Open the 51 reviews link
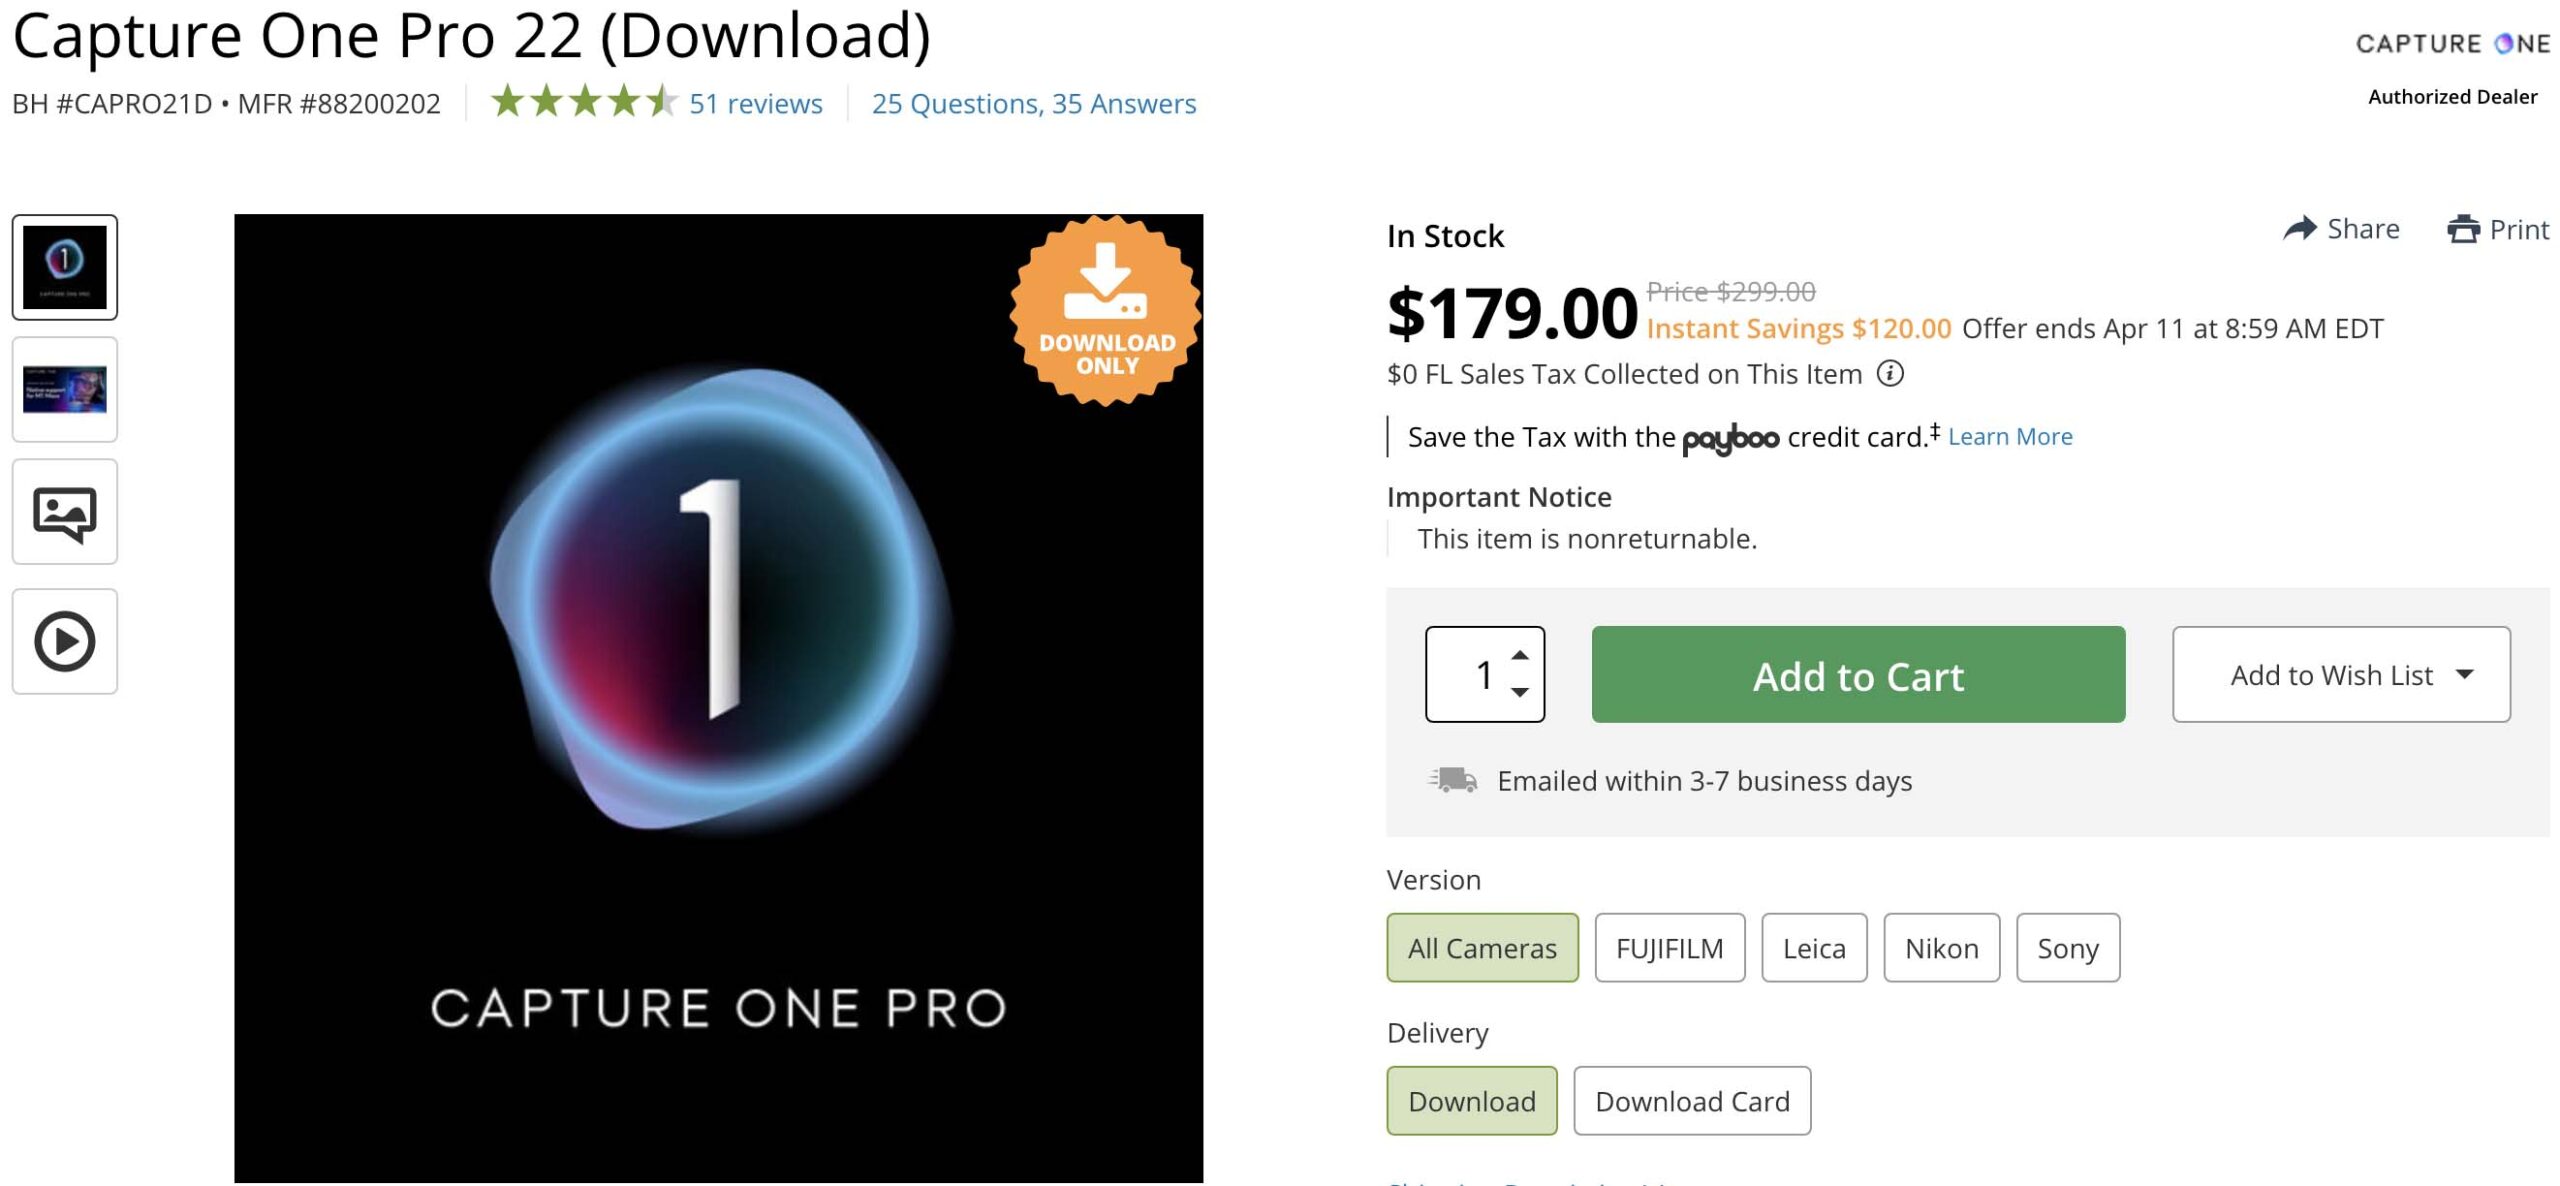This screenshot has height=1186, width=2560. pyautogui.click(x=755, y=103)
